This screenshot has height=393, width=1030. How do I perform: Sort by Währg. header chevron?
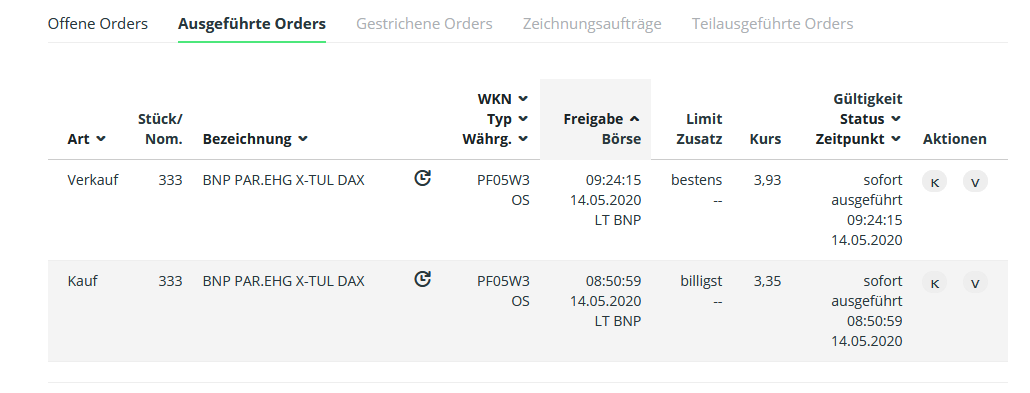tap(523, 139)
